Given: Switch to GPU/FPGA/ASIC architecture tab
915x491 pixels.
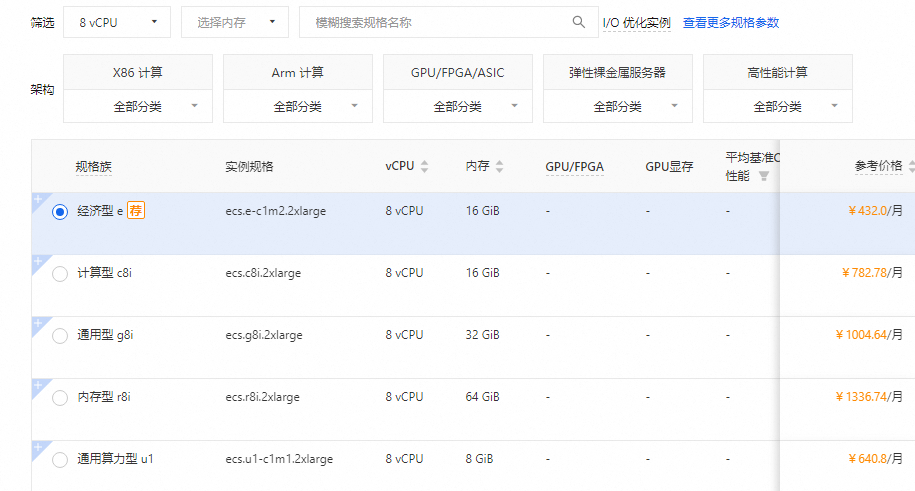Looking at the screenshot, I should click(x=458, y=72).
